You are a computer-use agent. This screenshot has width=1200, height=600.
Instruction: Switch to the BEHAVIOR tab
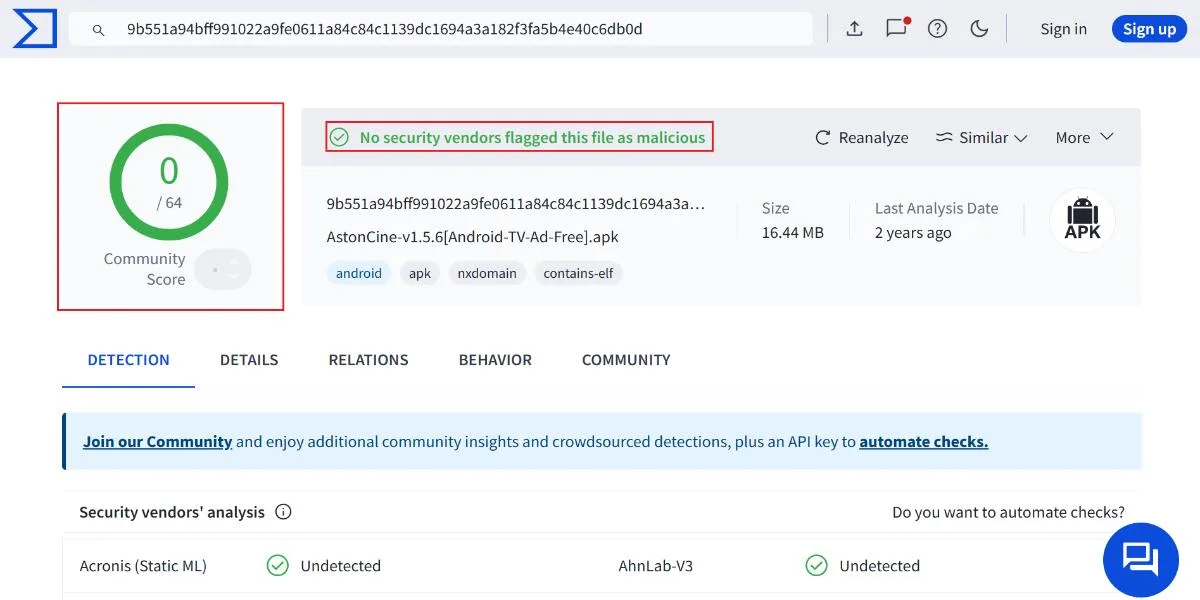(495, 360)
